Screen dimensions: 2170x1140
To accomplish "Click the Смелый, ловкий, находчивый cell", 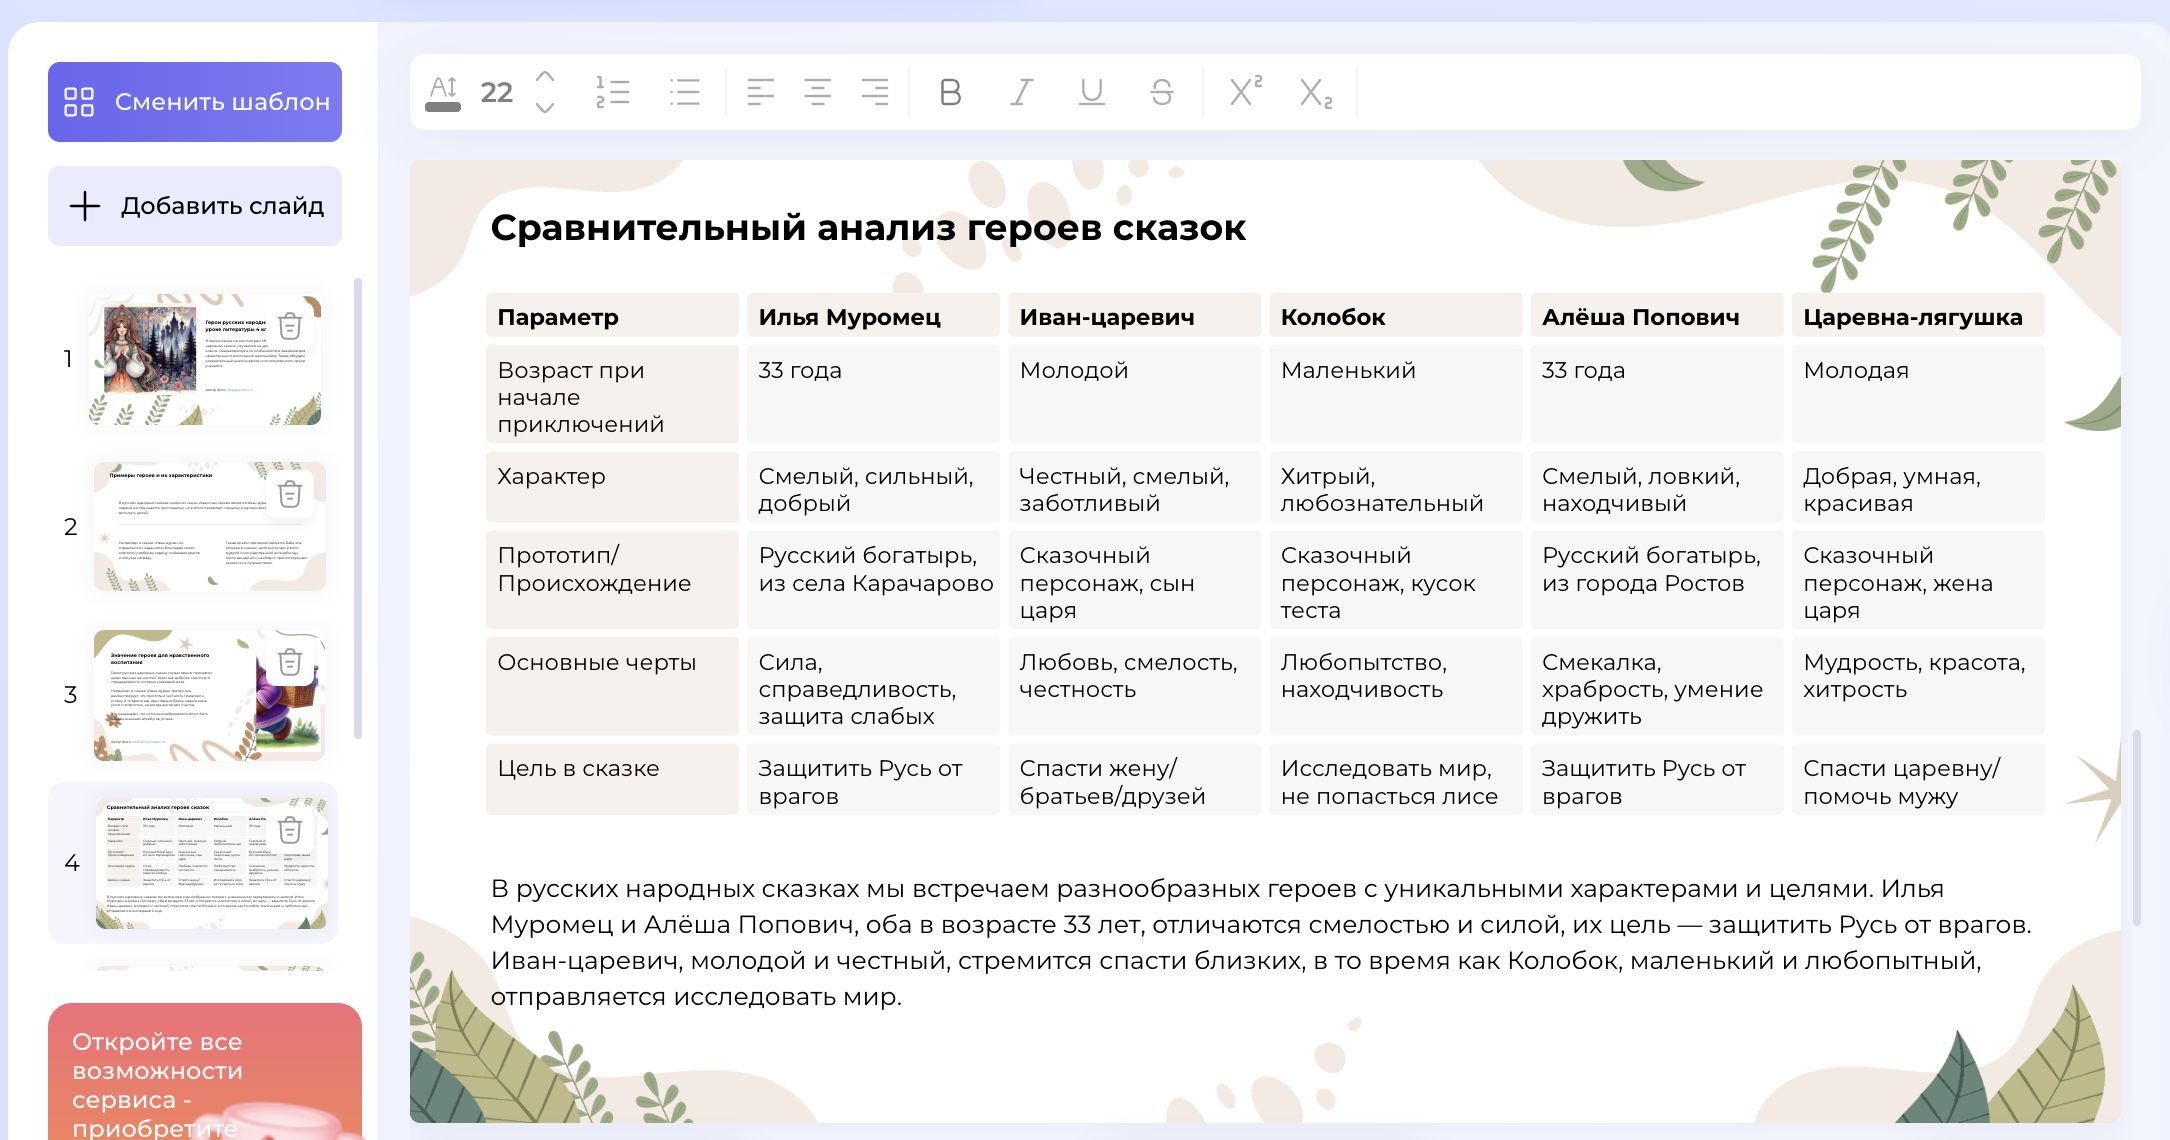I will [1657, 488].
